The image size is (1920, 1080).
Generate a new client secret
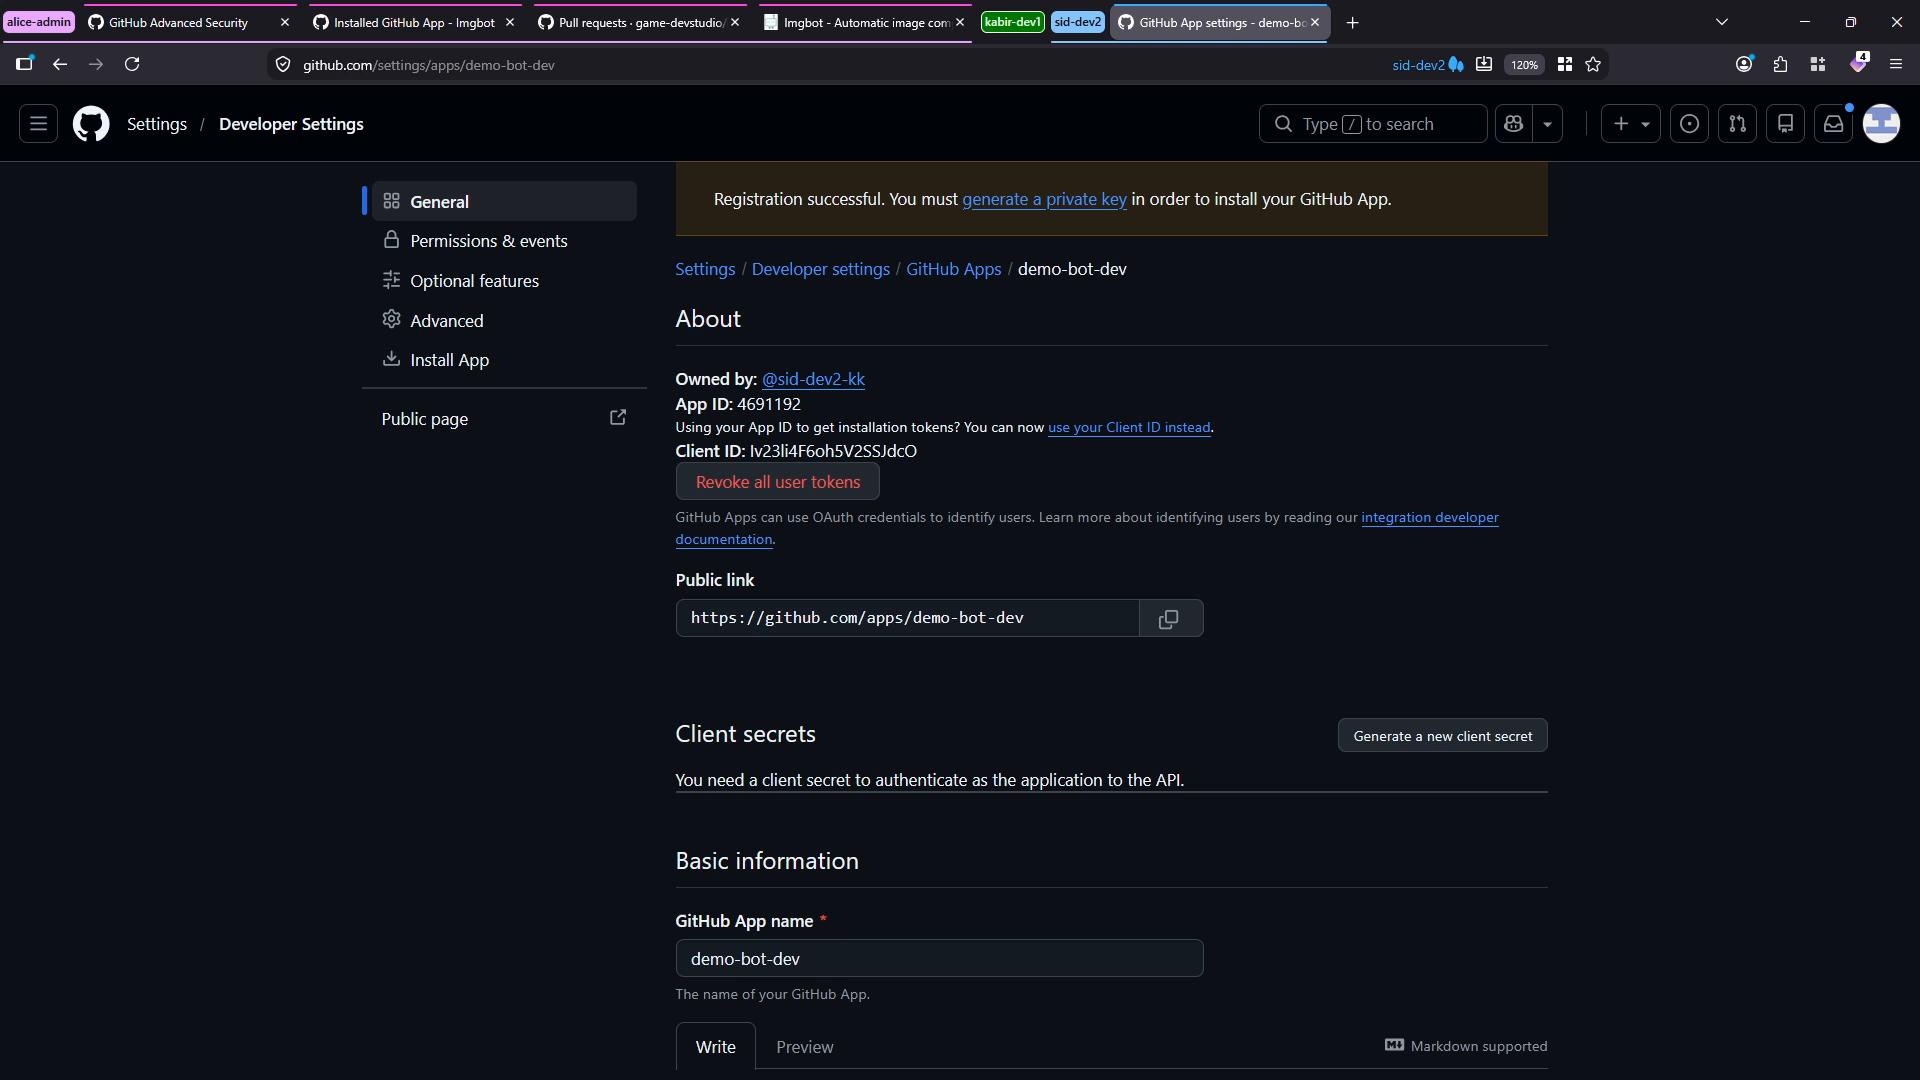click(x=1442, y=736)
